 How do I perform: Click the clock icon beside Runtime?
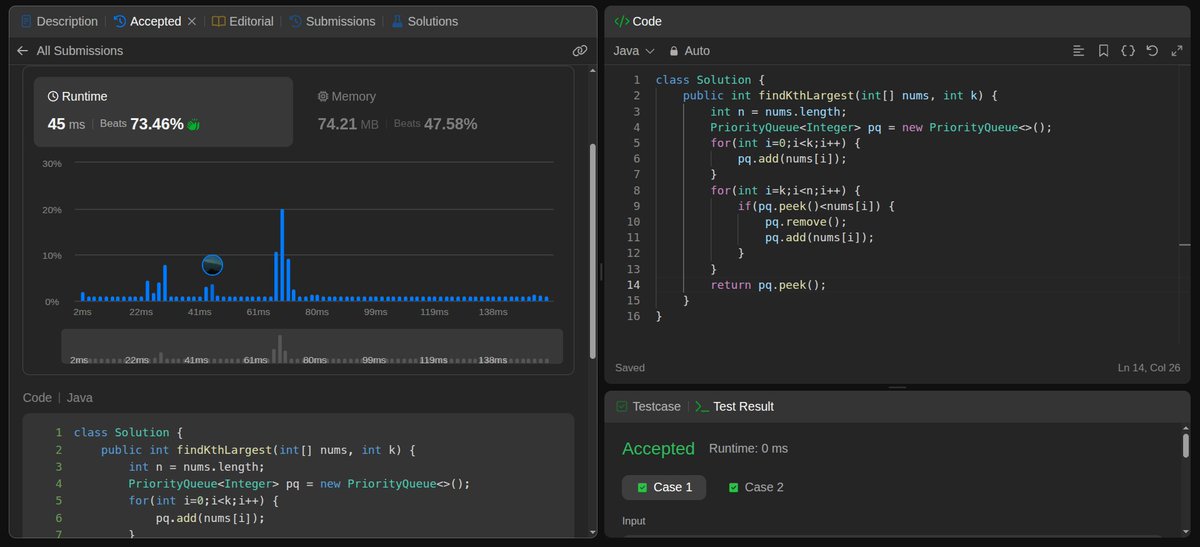click(53, 97)
